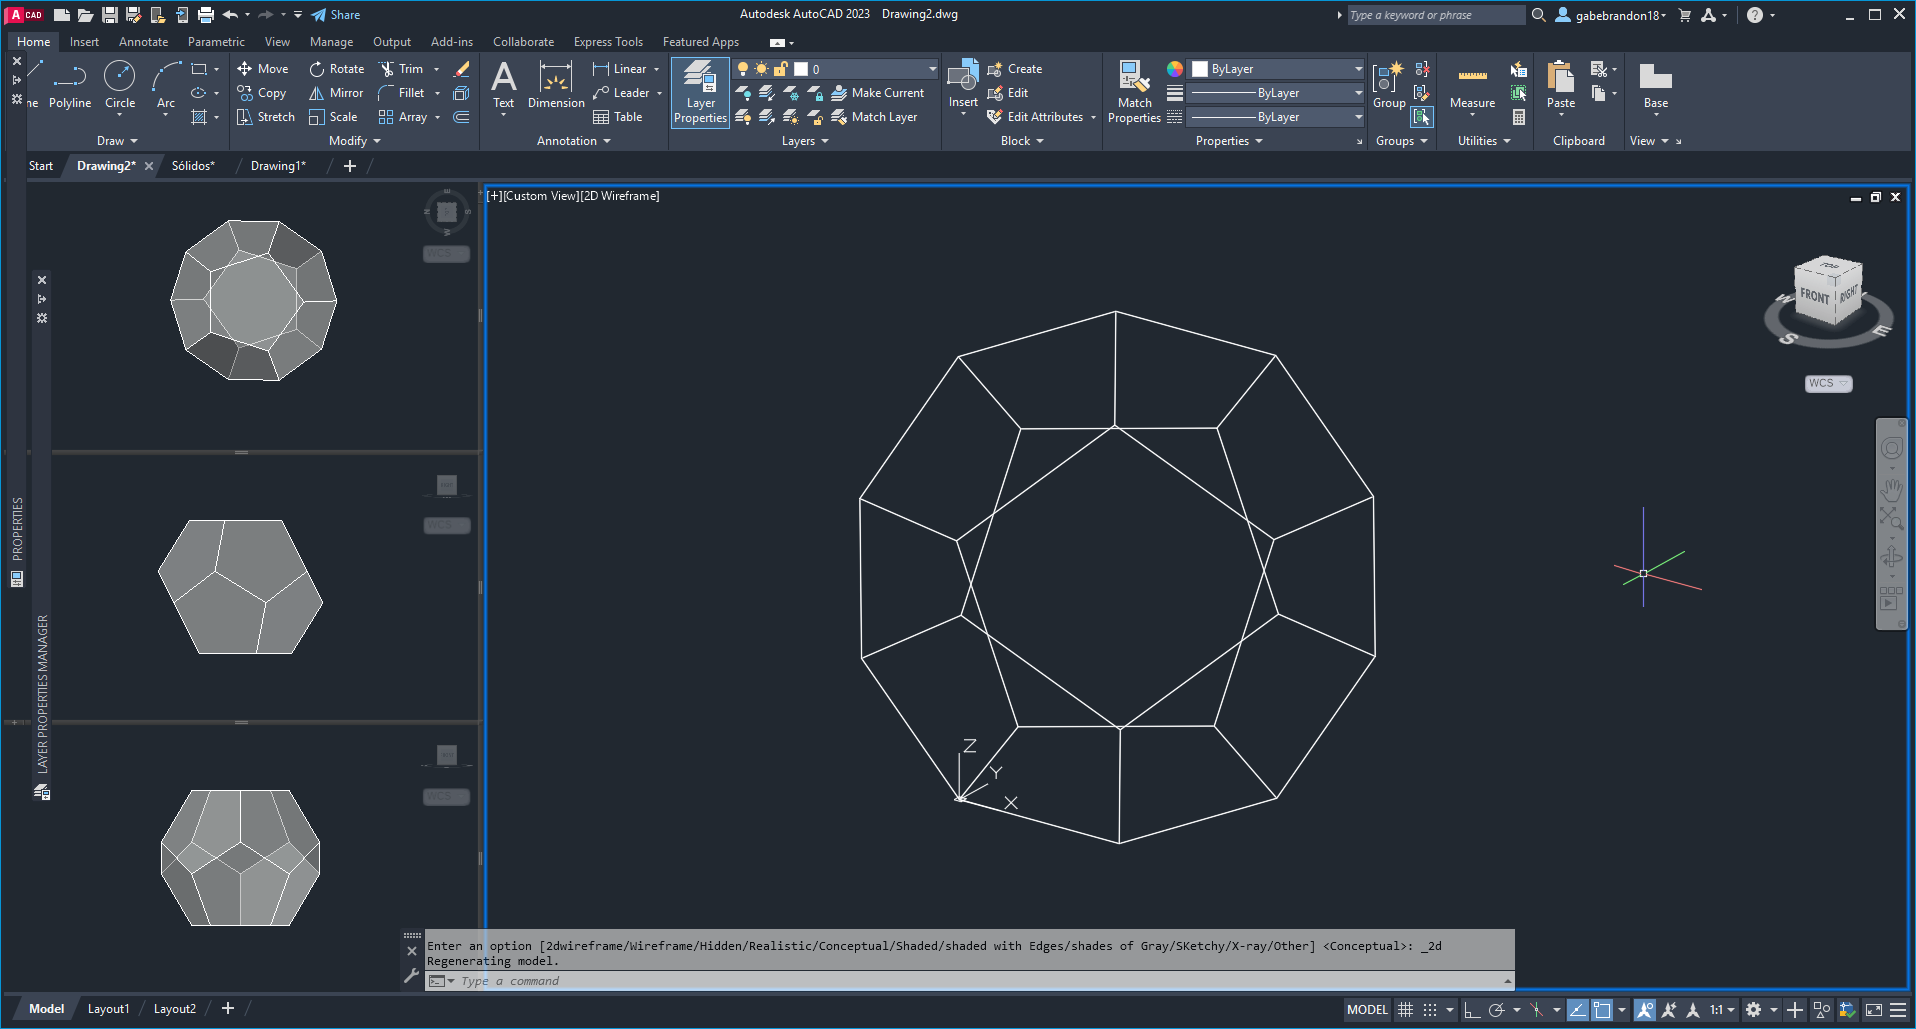Activate the Measure utility
The width and height of the screenshot is (1916, 1029).
point(1472,86)
